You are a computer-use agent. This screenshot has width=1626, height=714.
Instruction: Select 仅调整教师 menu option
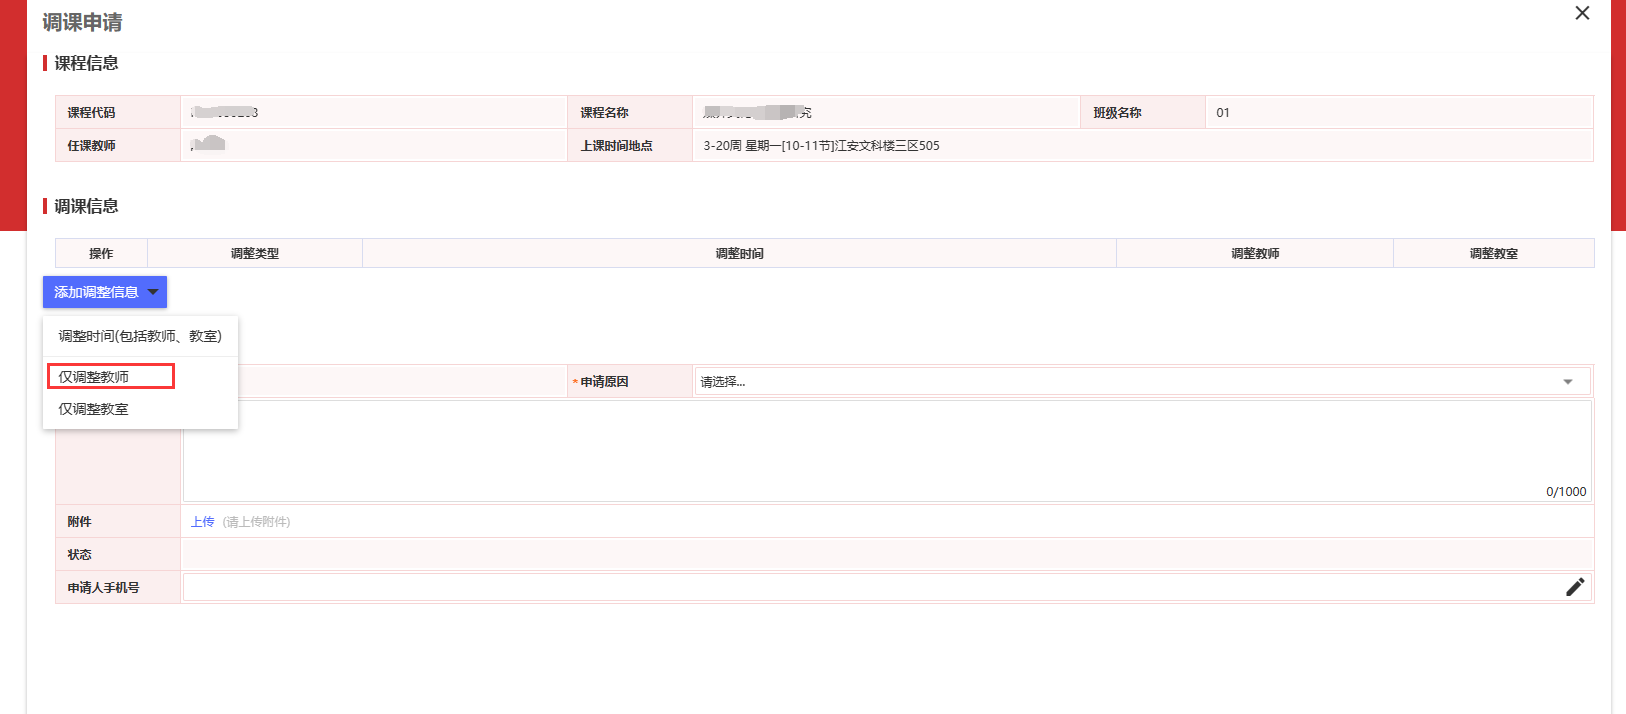click(94, 377)
